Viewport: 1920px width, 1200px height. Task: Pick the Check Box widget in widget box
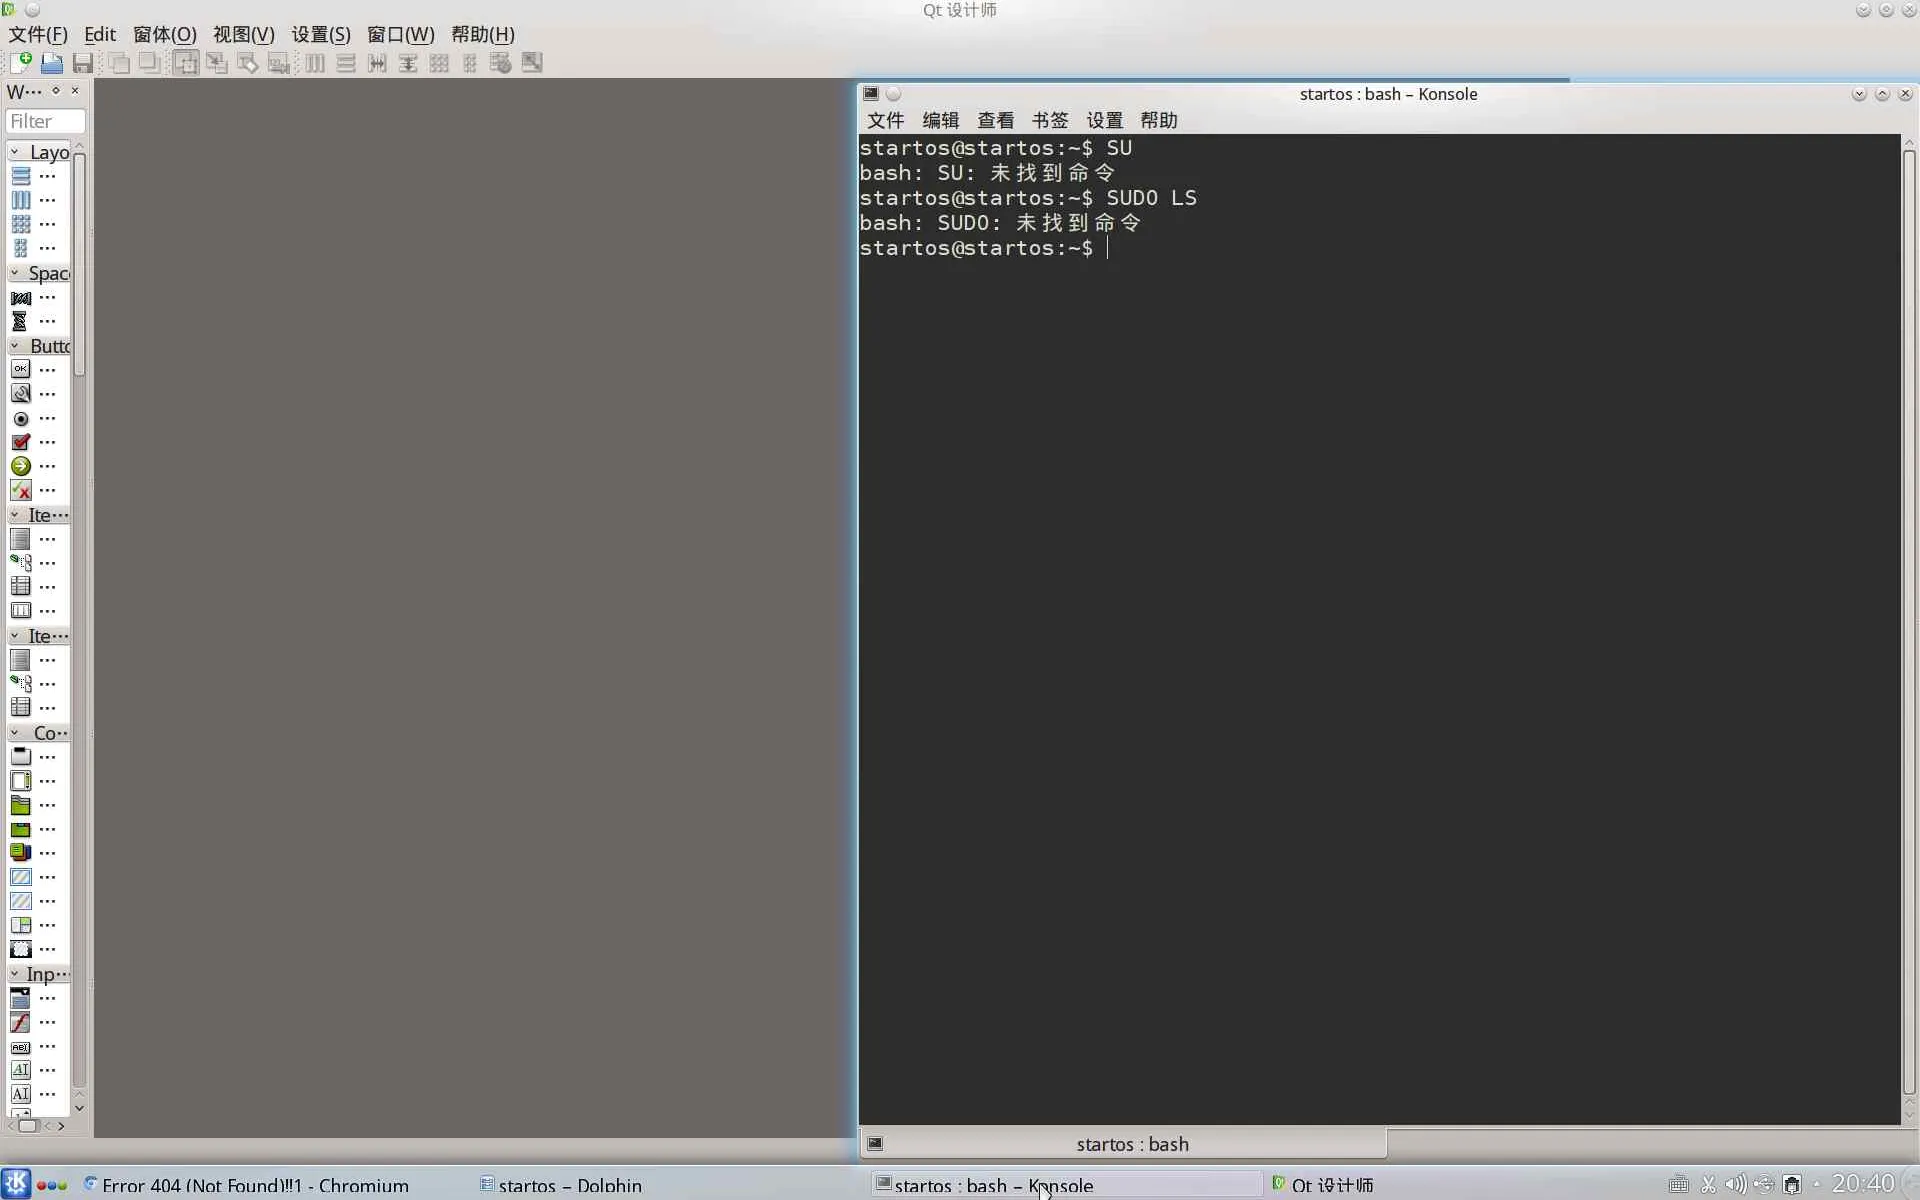click(x=21, y=442)
